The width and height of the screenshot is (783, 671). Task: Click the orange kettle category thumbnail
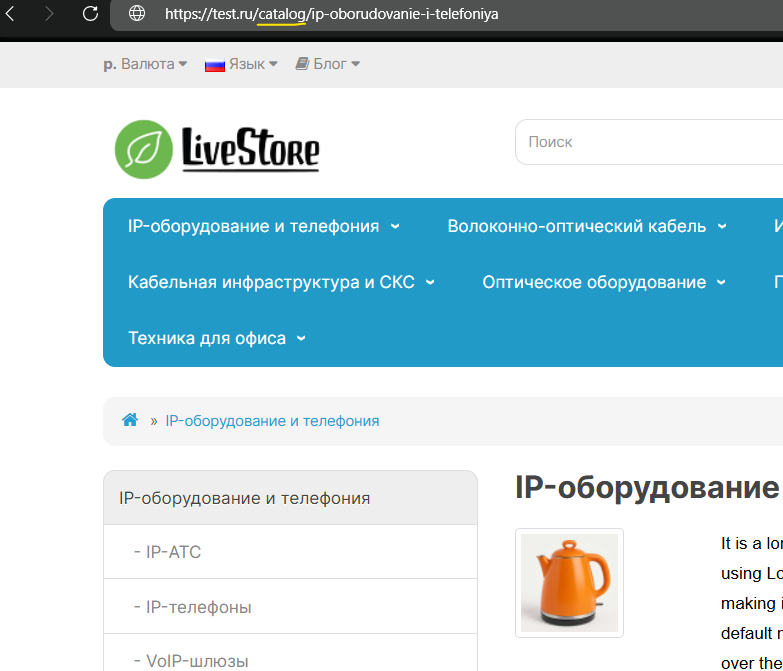point(569,583)
